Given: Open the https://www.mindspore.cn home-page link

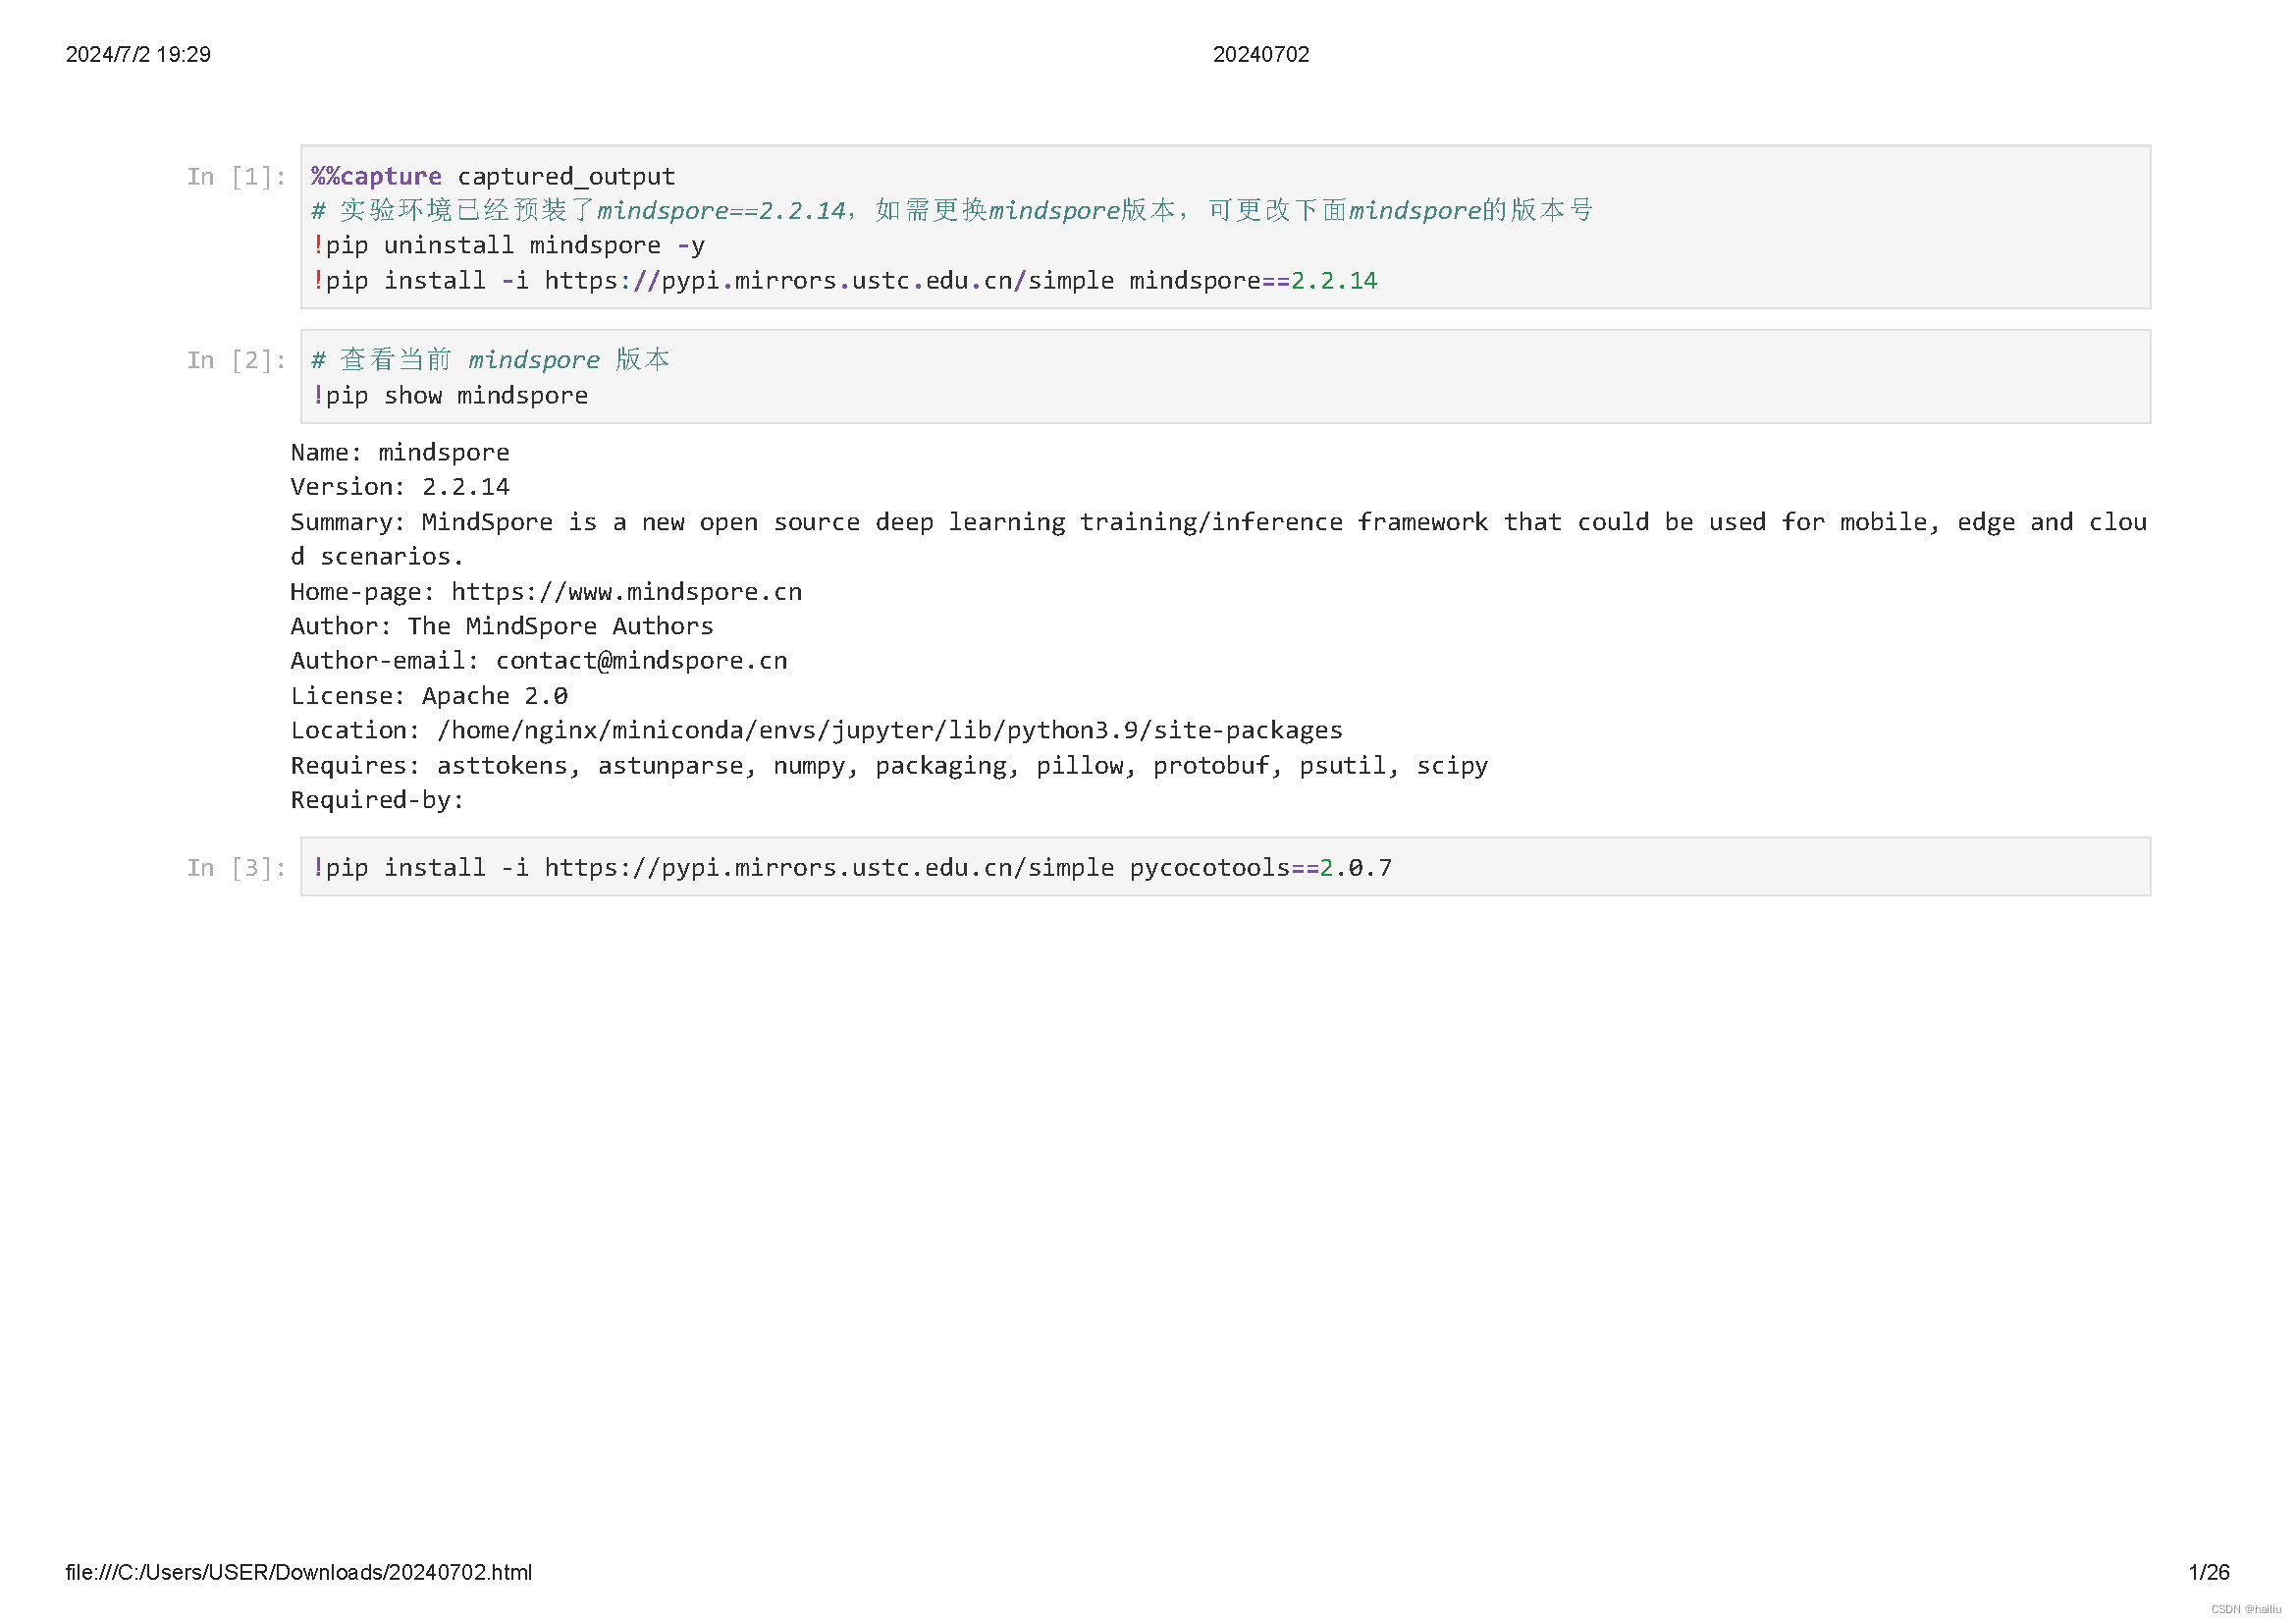Looking at the screenshot, I should pyautogui.click(x=626, y=592).
